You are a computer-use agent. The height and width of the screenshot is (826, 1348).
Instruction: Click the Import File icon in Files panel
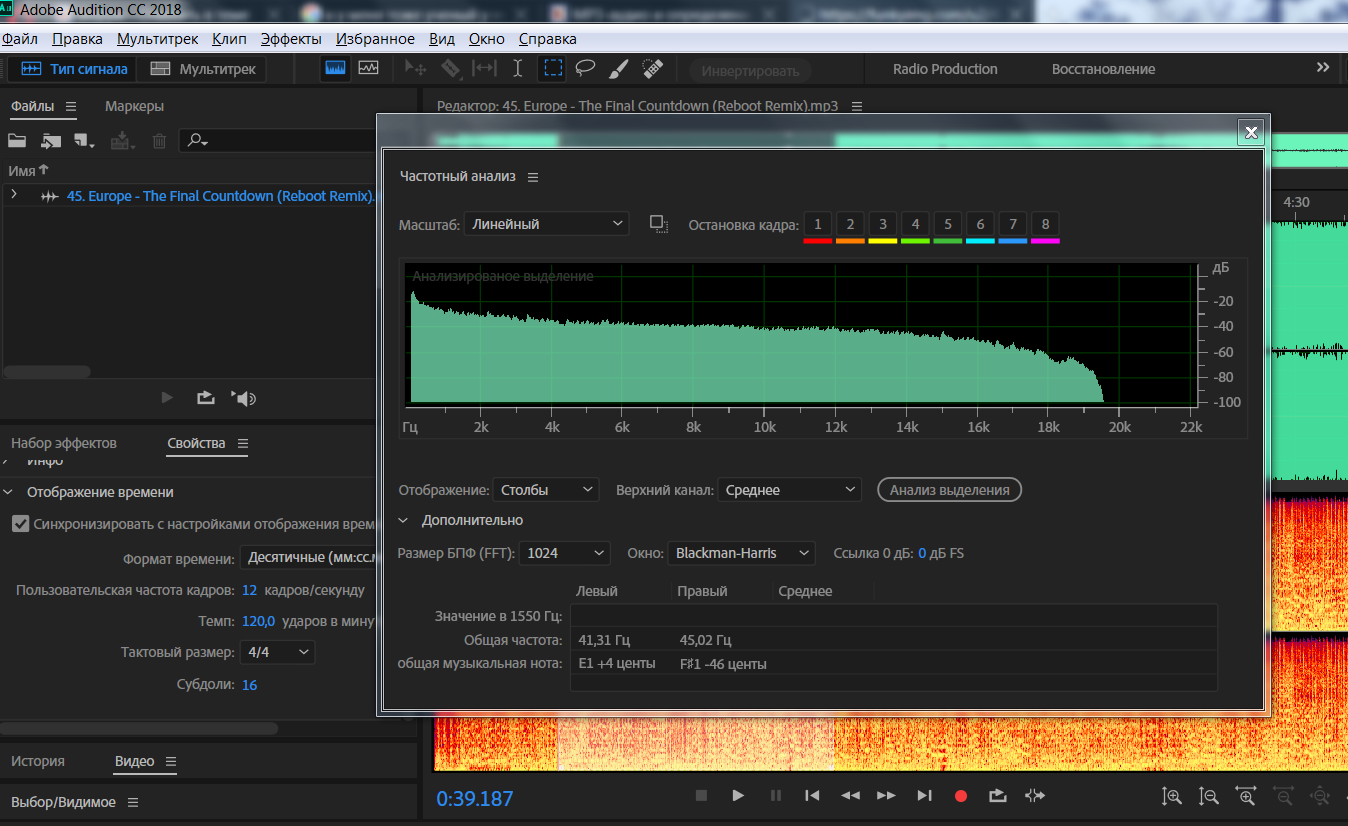(x=51, y=141)
